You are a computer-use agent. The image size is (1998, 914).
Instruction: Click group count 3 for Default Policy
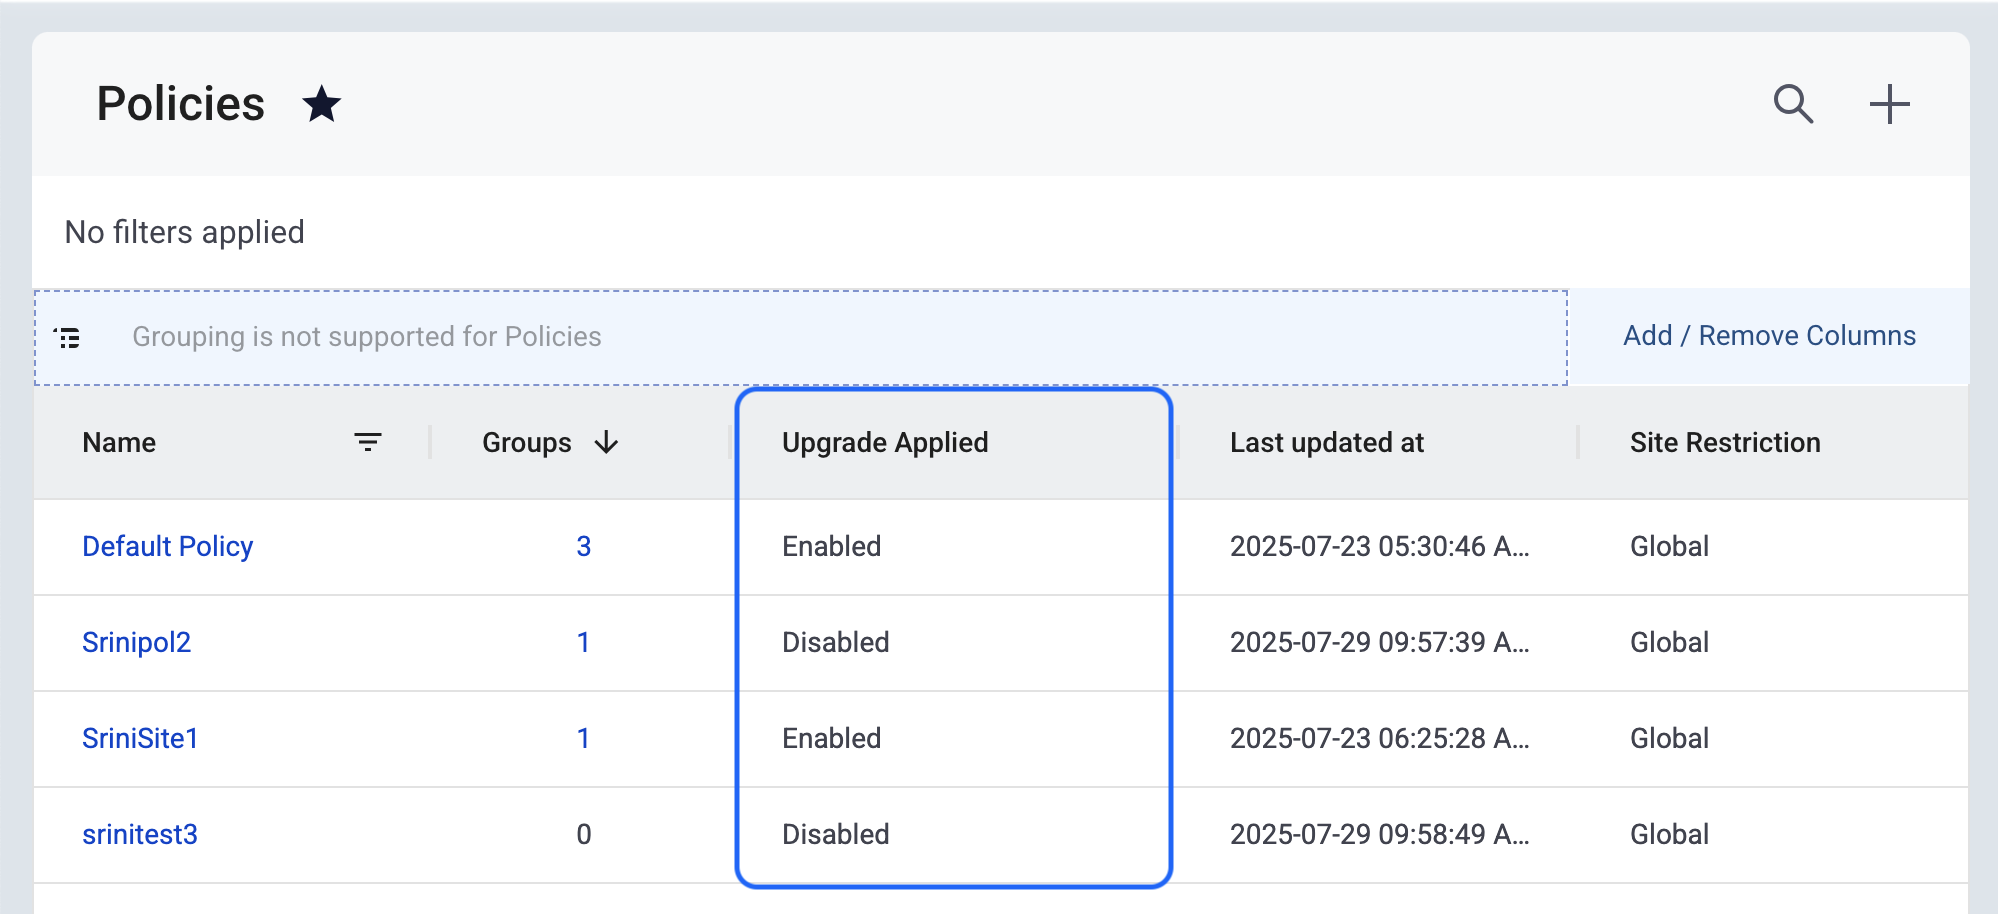(x=583, y=546)
